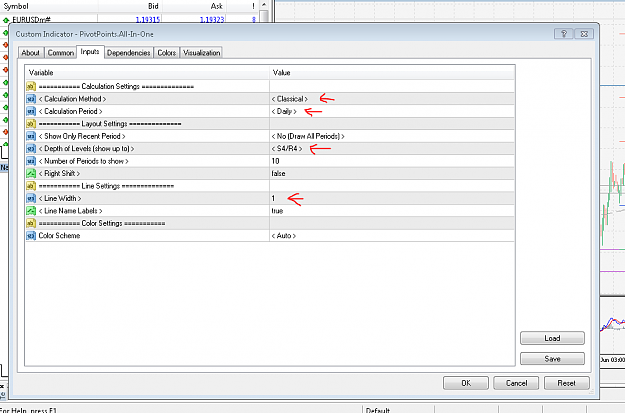Select the Show Only Recent Period label
The image size is (625, 413).
(82, 136)
